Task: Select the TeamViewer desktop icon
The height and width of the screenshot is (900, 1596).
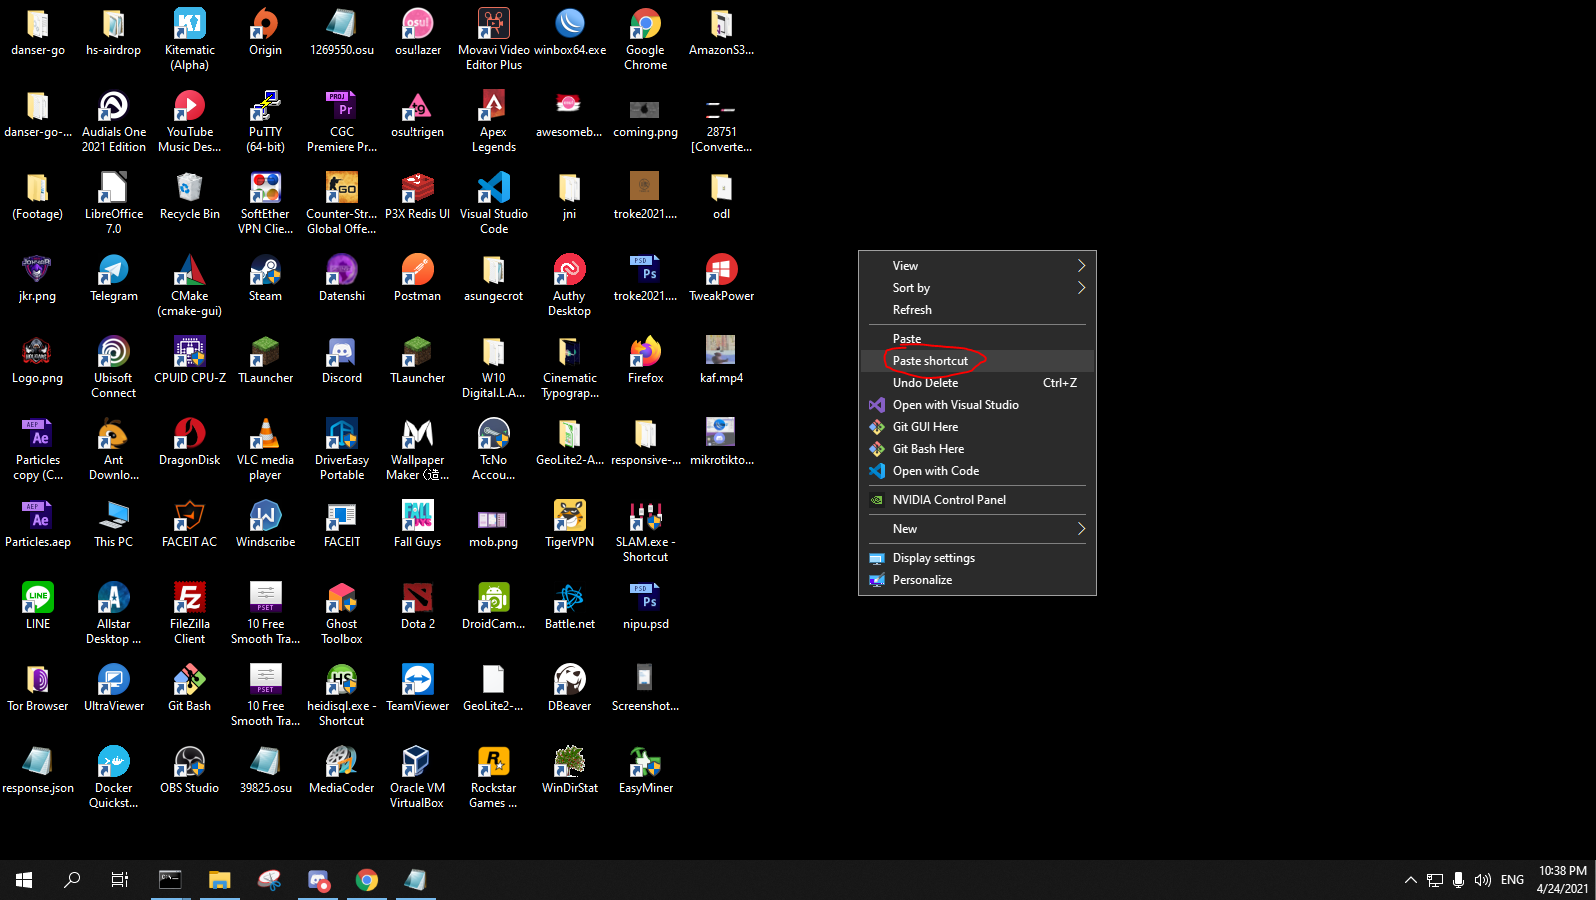Action: [x=417, y=688]
